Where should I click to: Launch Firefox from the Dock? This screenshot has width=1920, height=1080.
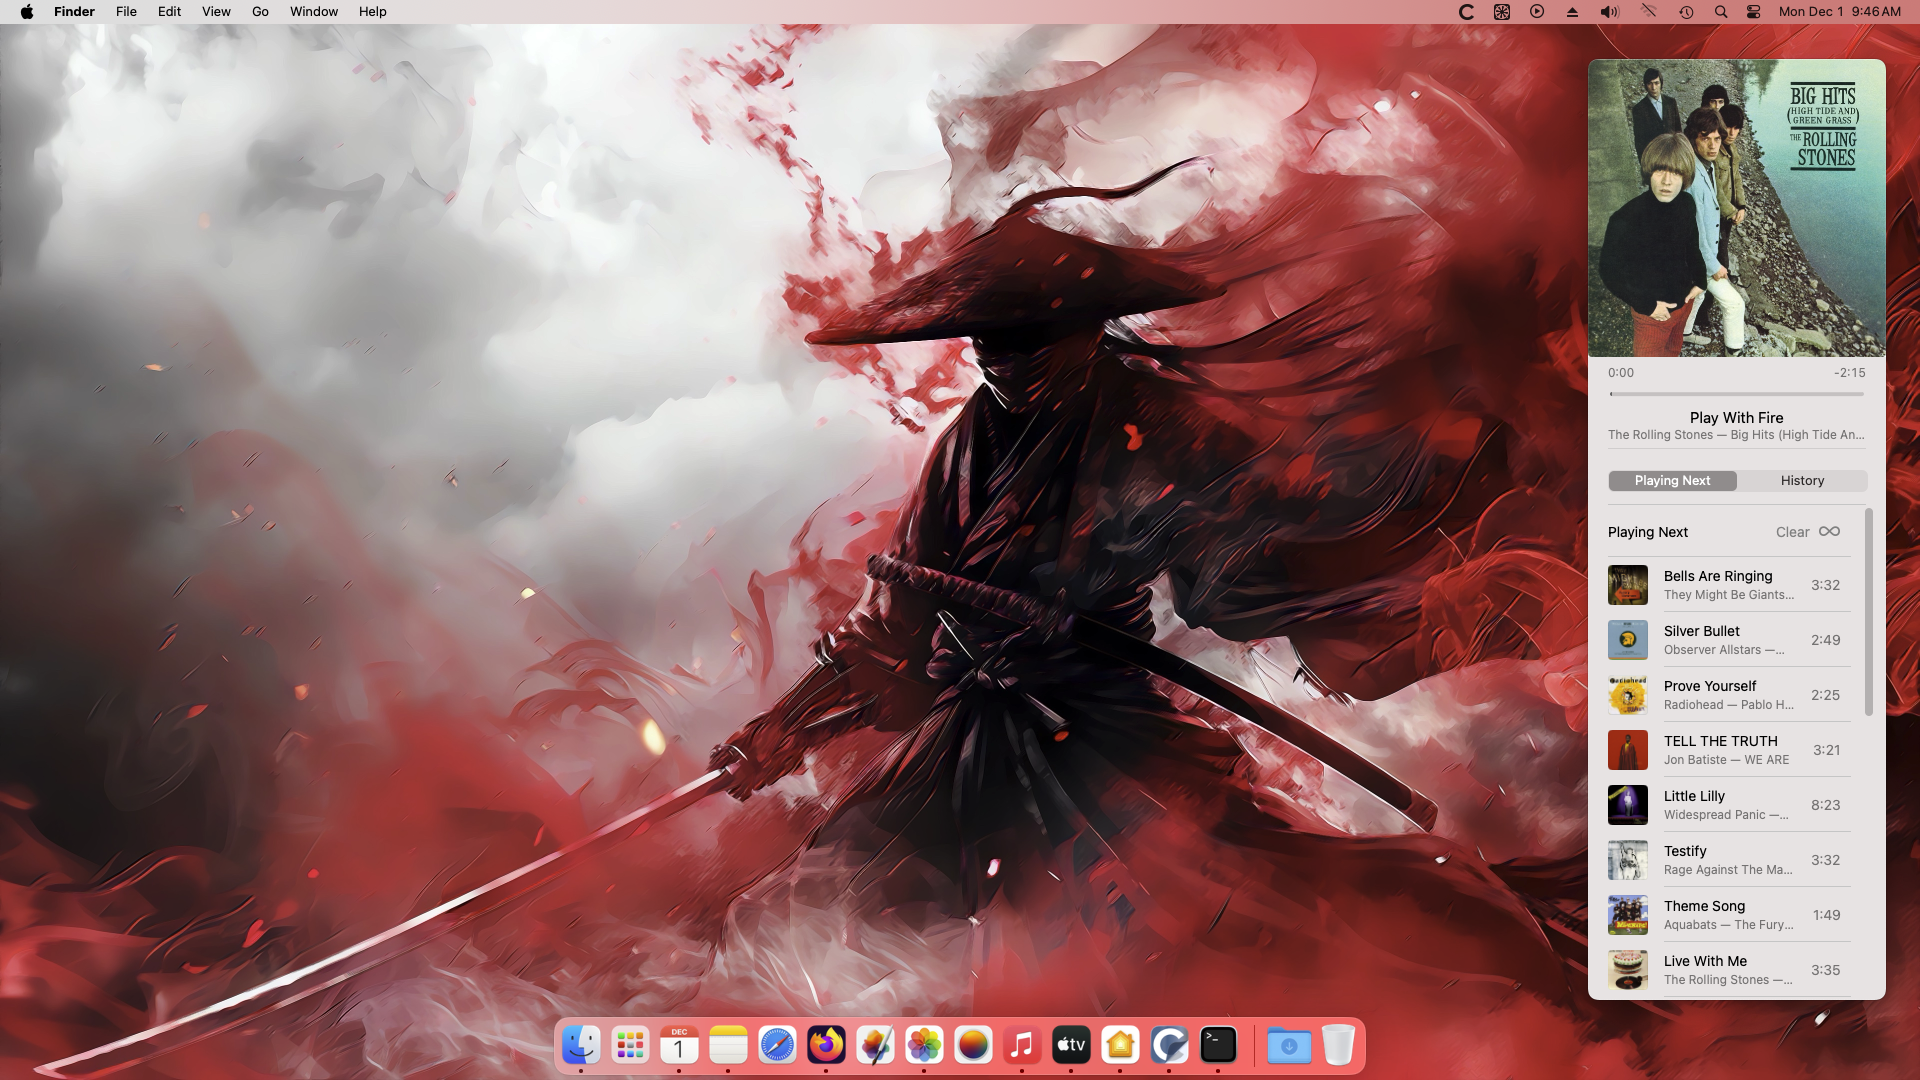[826, 1046]
